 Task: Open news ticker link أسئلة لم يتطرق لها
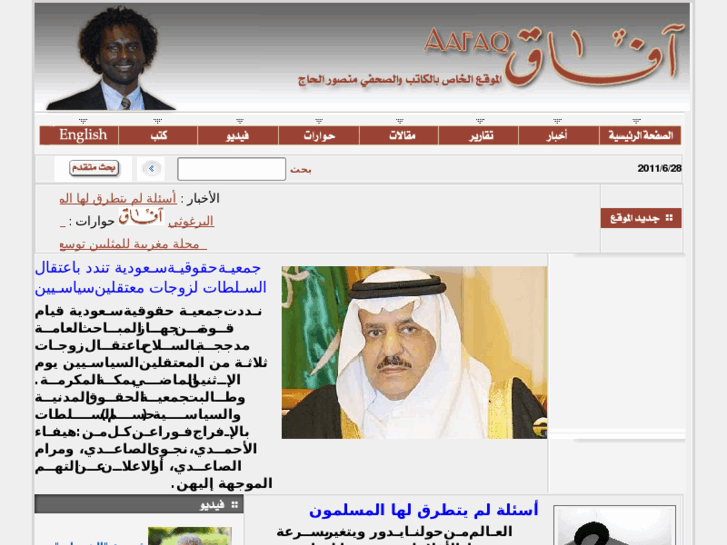(x=118, y=199)
